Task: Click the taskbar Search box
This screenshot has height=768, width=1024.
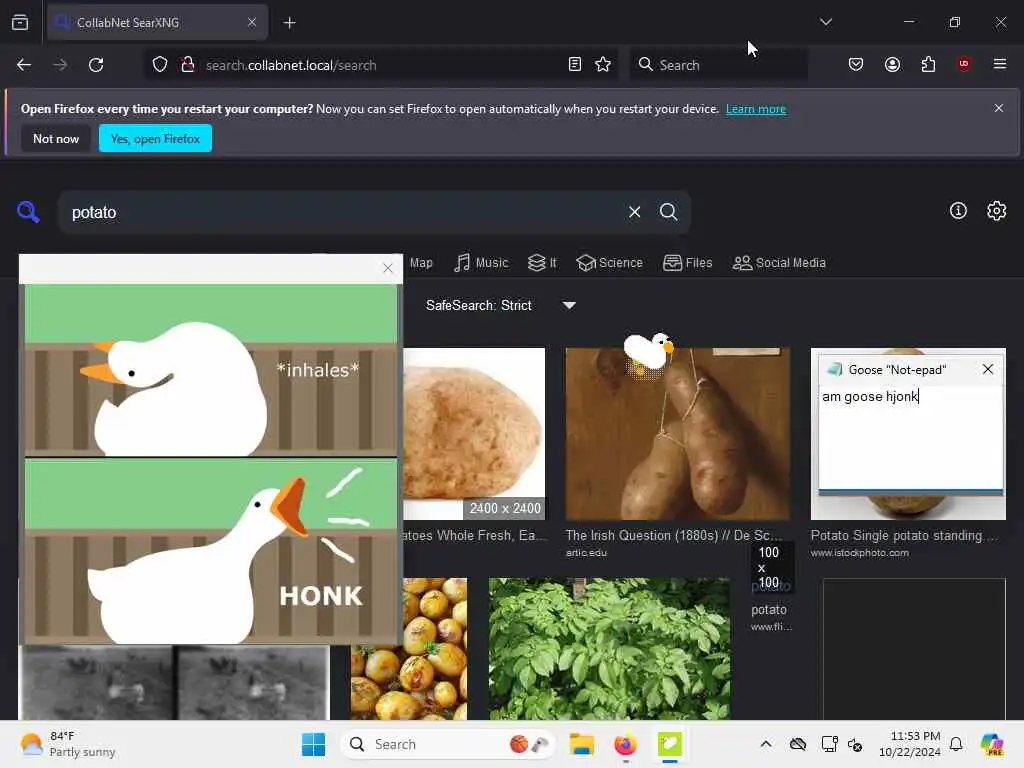Action: tap(448, 744)
